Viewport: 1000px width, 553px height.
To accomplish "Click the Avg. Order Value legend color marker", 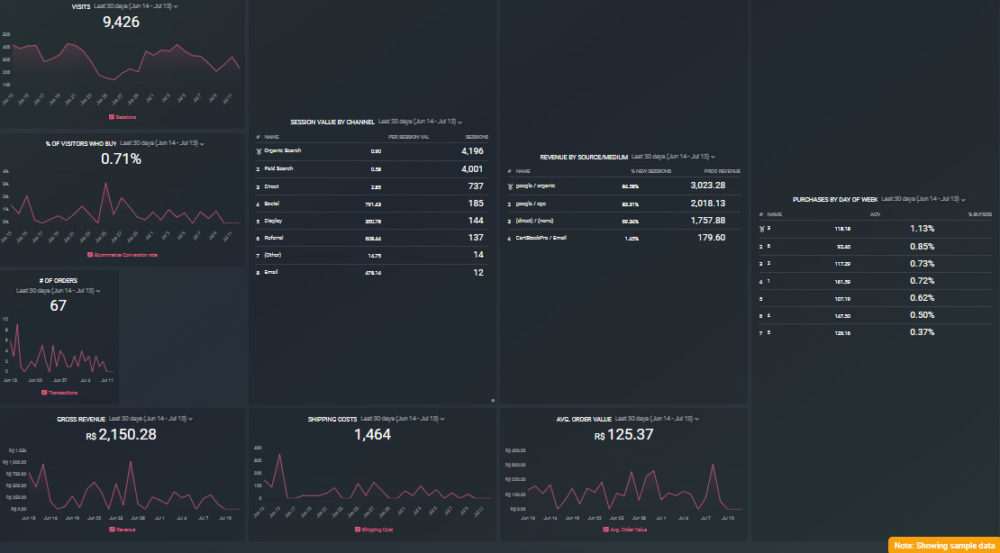I will coord(605,529).
